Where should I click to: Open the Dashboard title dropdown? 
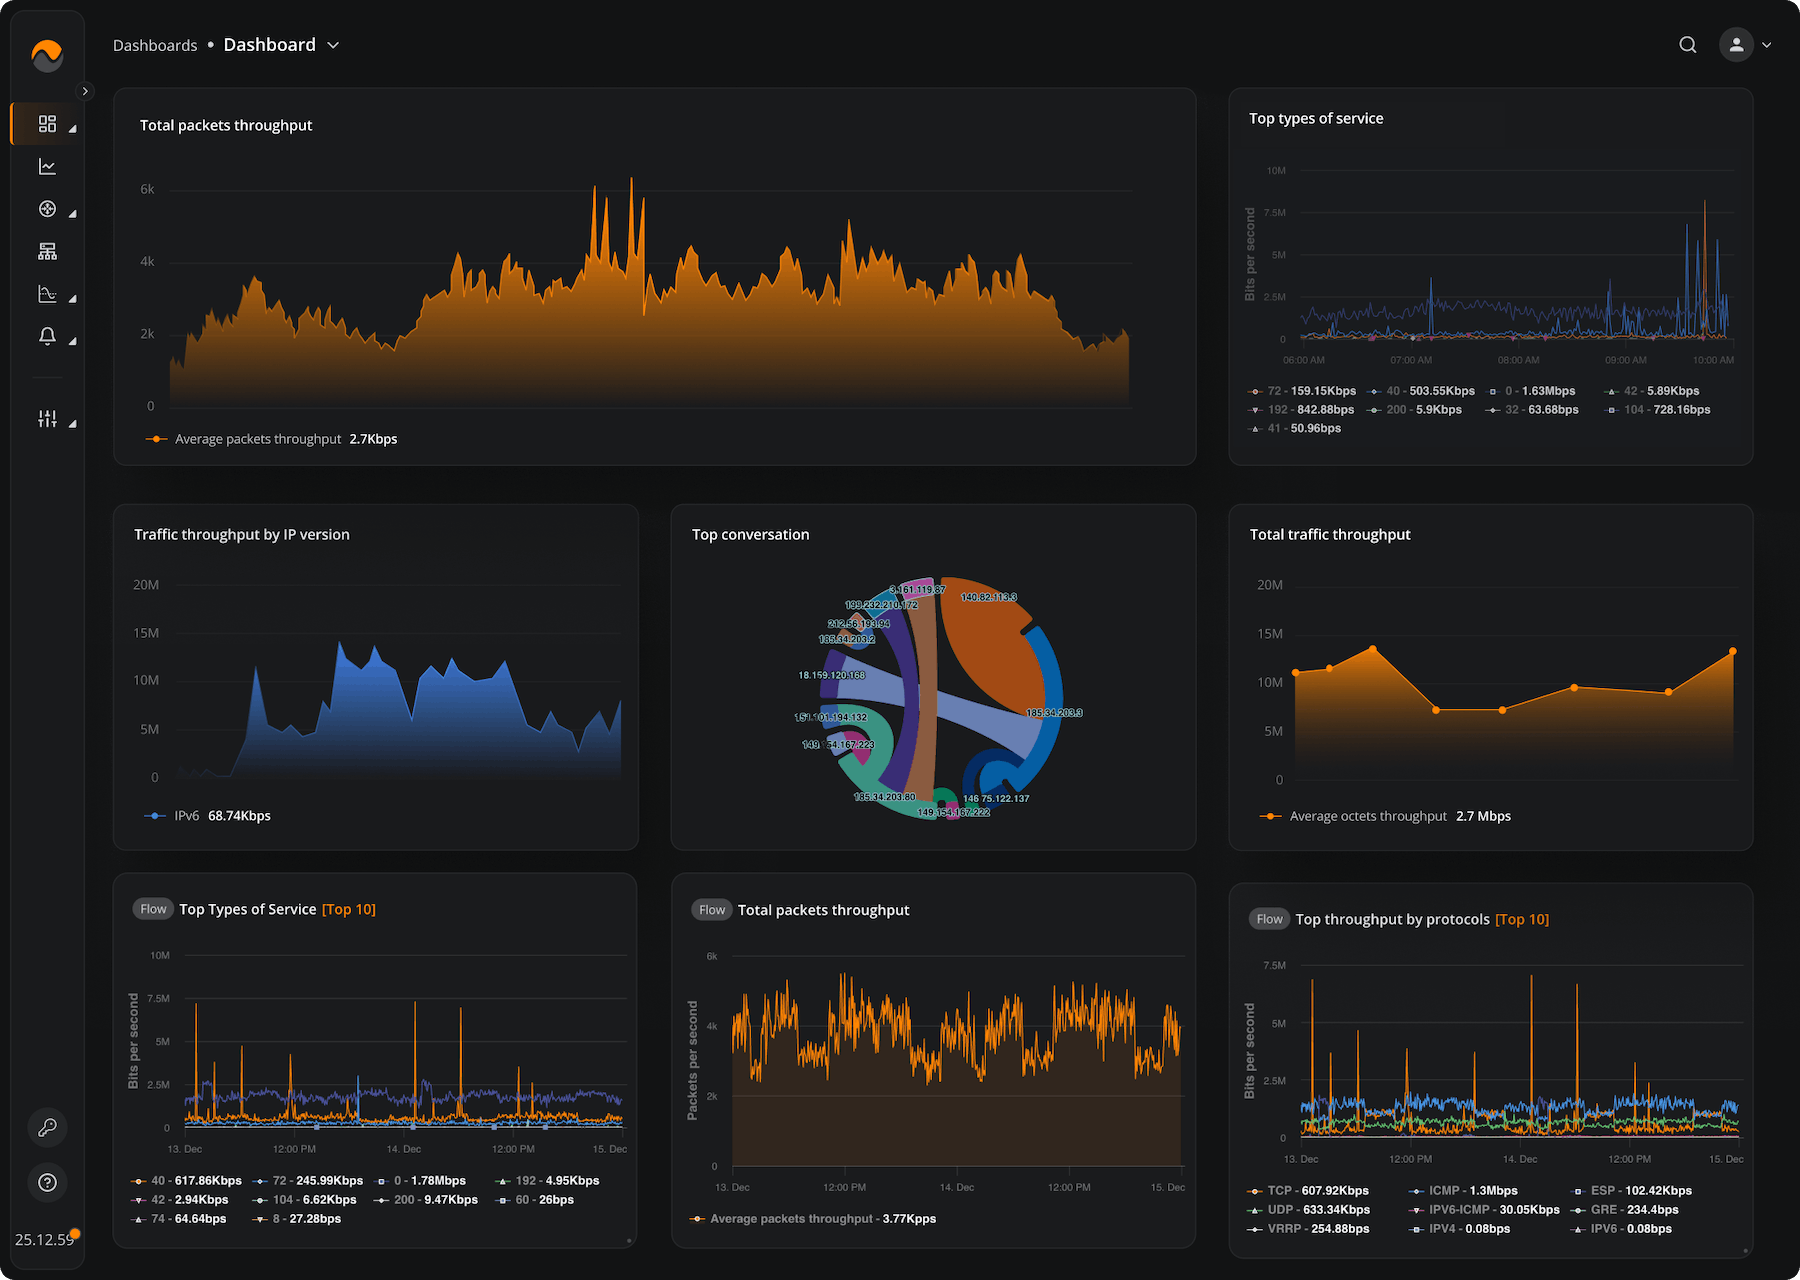(332, 45)
